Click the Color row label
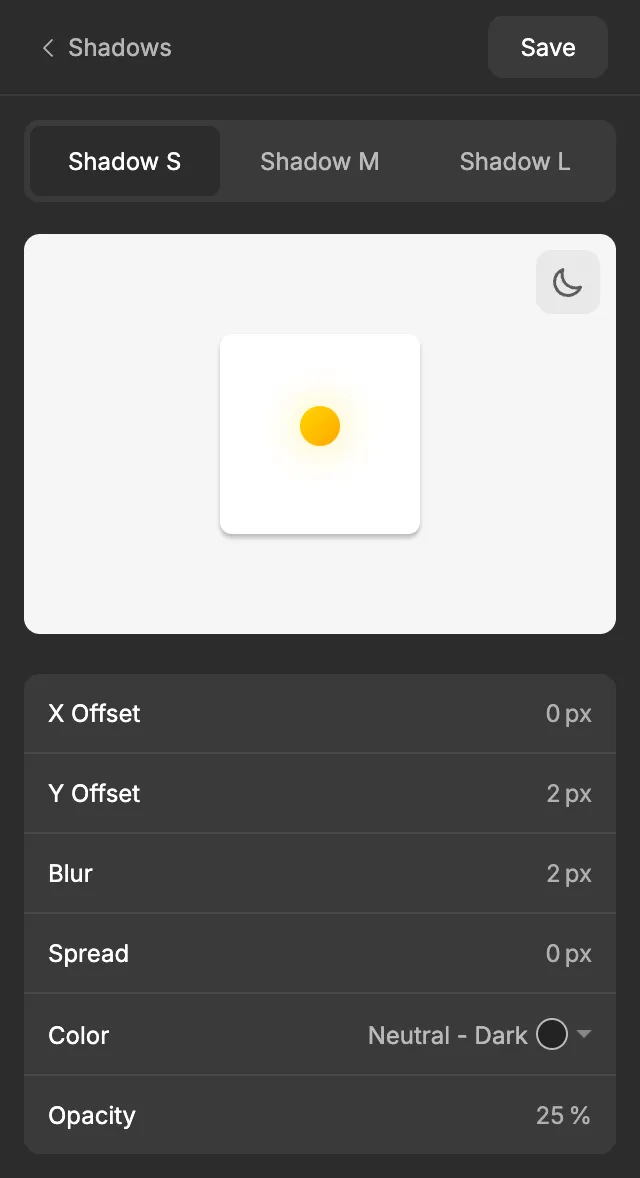Screen dimensions: 640x1178 79,1035
